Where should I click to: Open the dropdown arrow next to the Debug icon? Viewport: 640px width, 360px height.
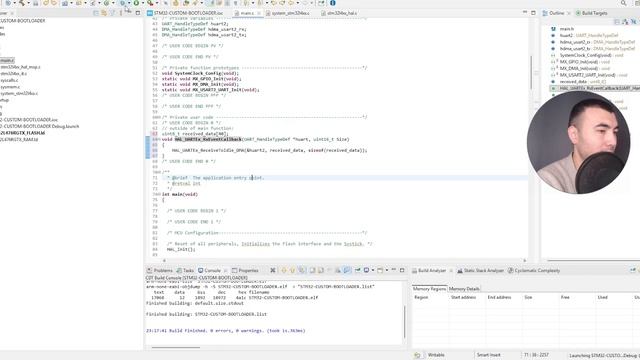tap(128, 3)
